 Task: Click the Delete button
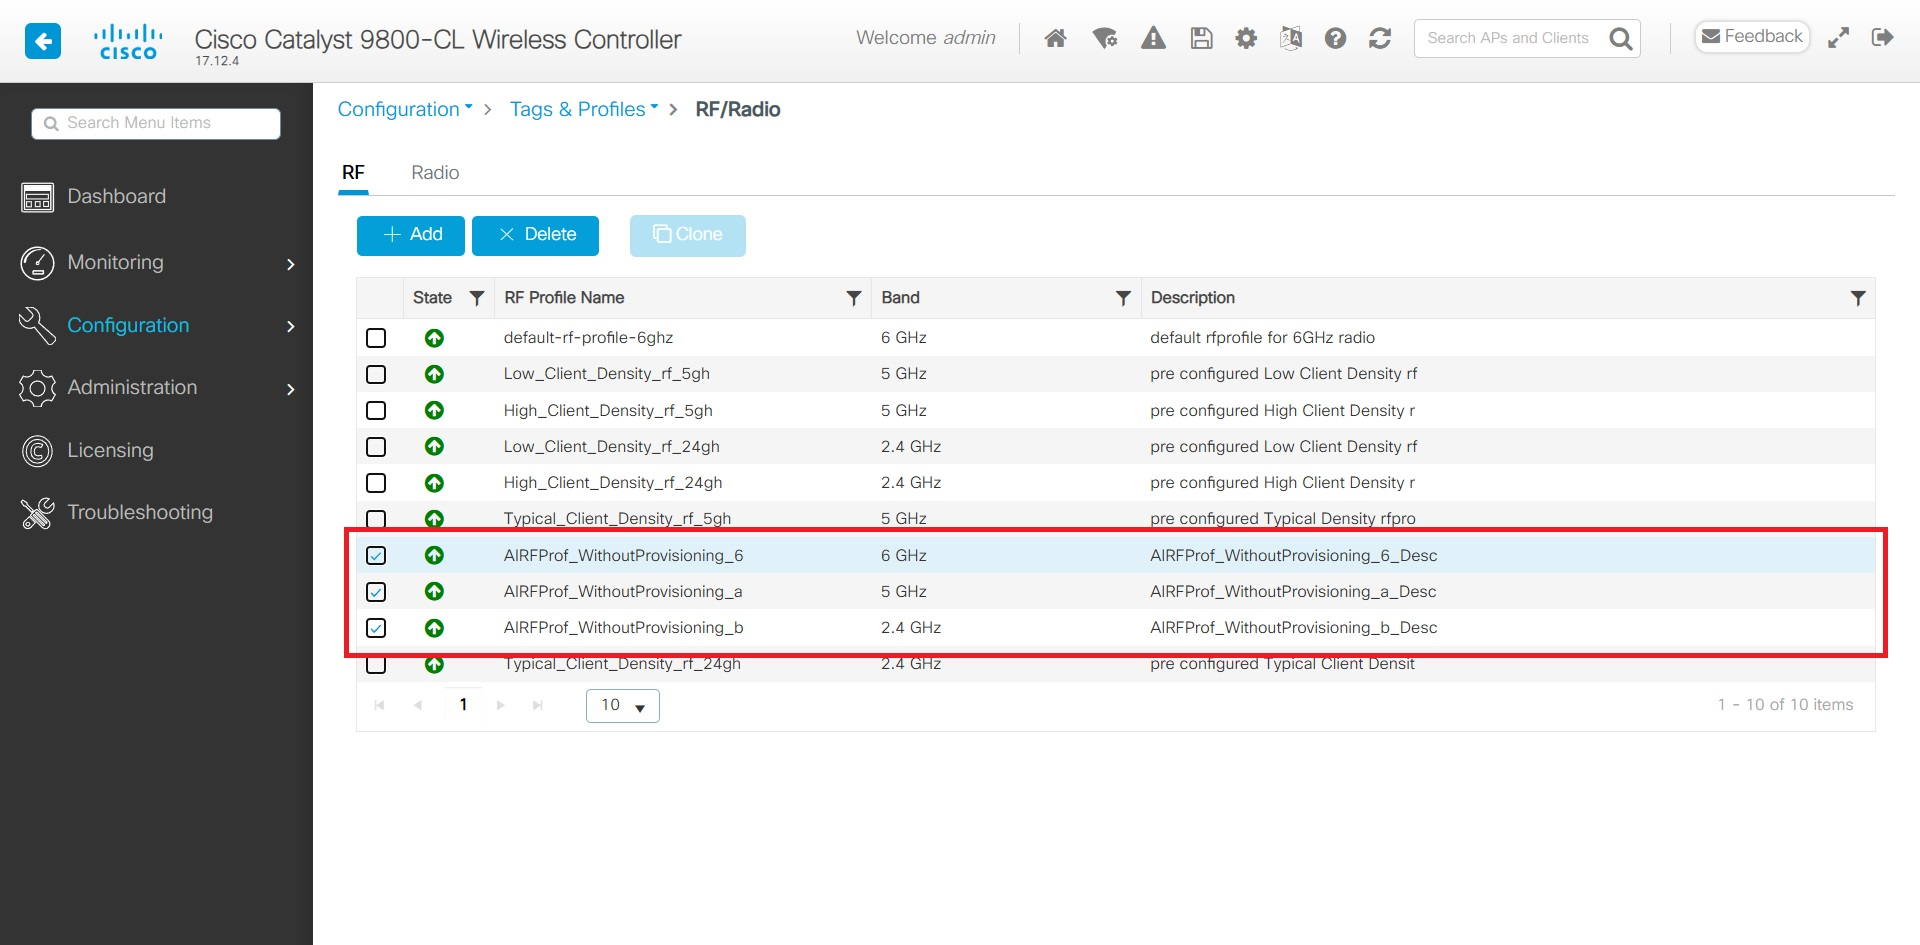click(x=535, y=235)
